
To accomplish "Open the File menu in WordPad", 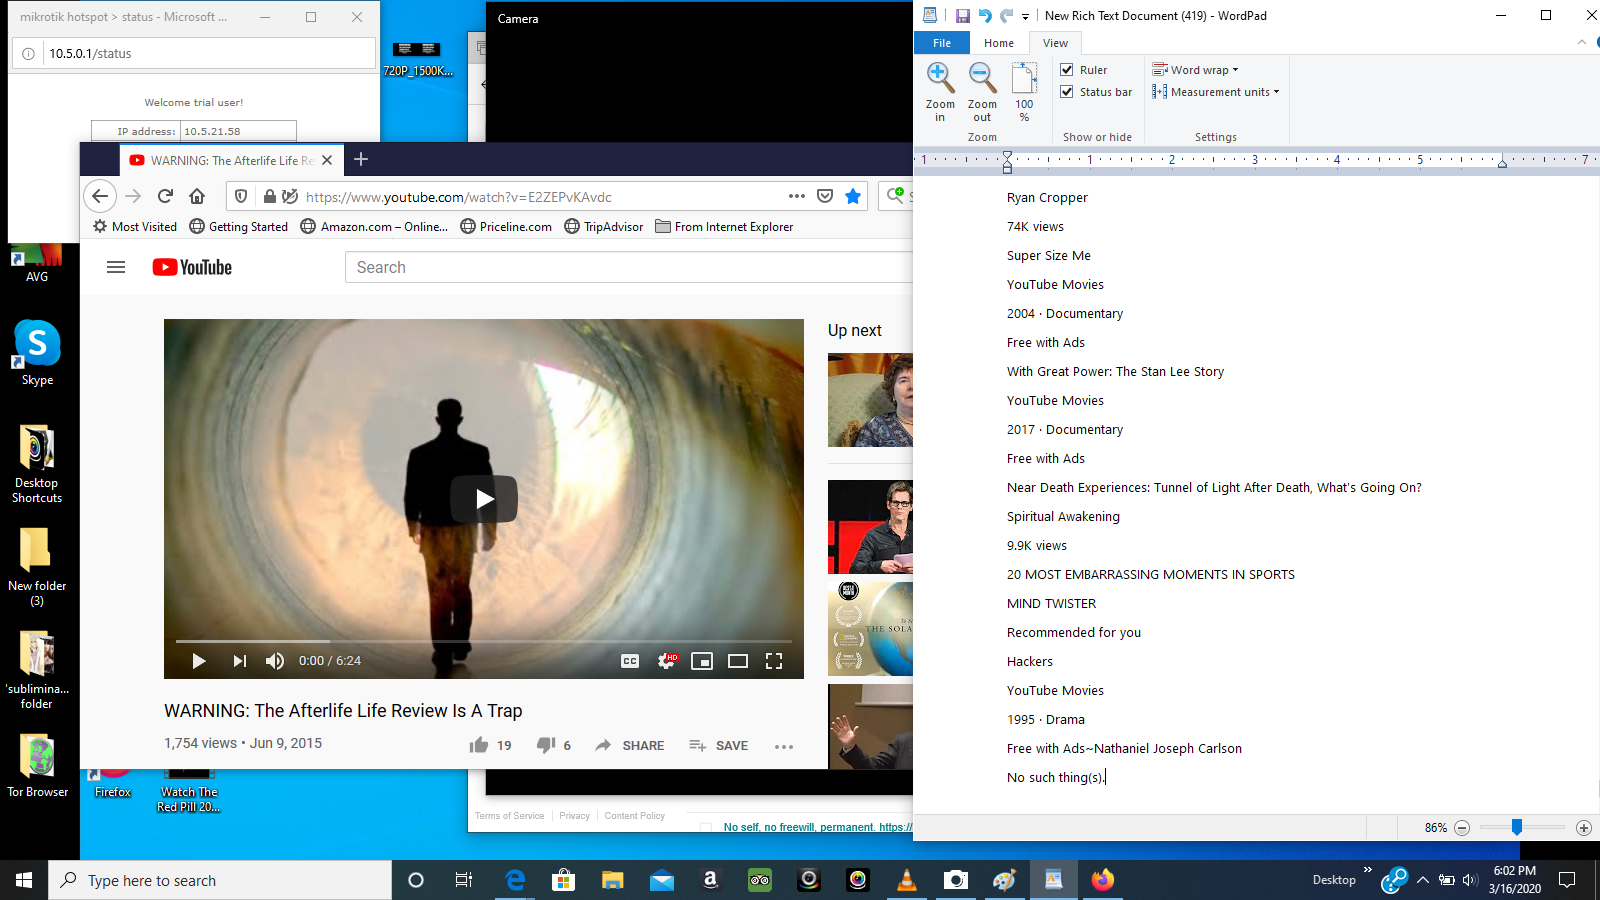I will 942,43.
